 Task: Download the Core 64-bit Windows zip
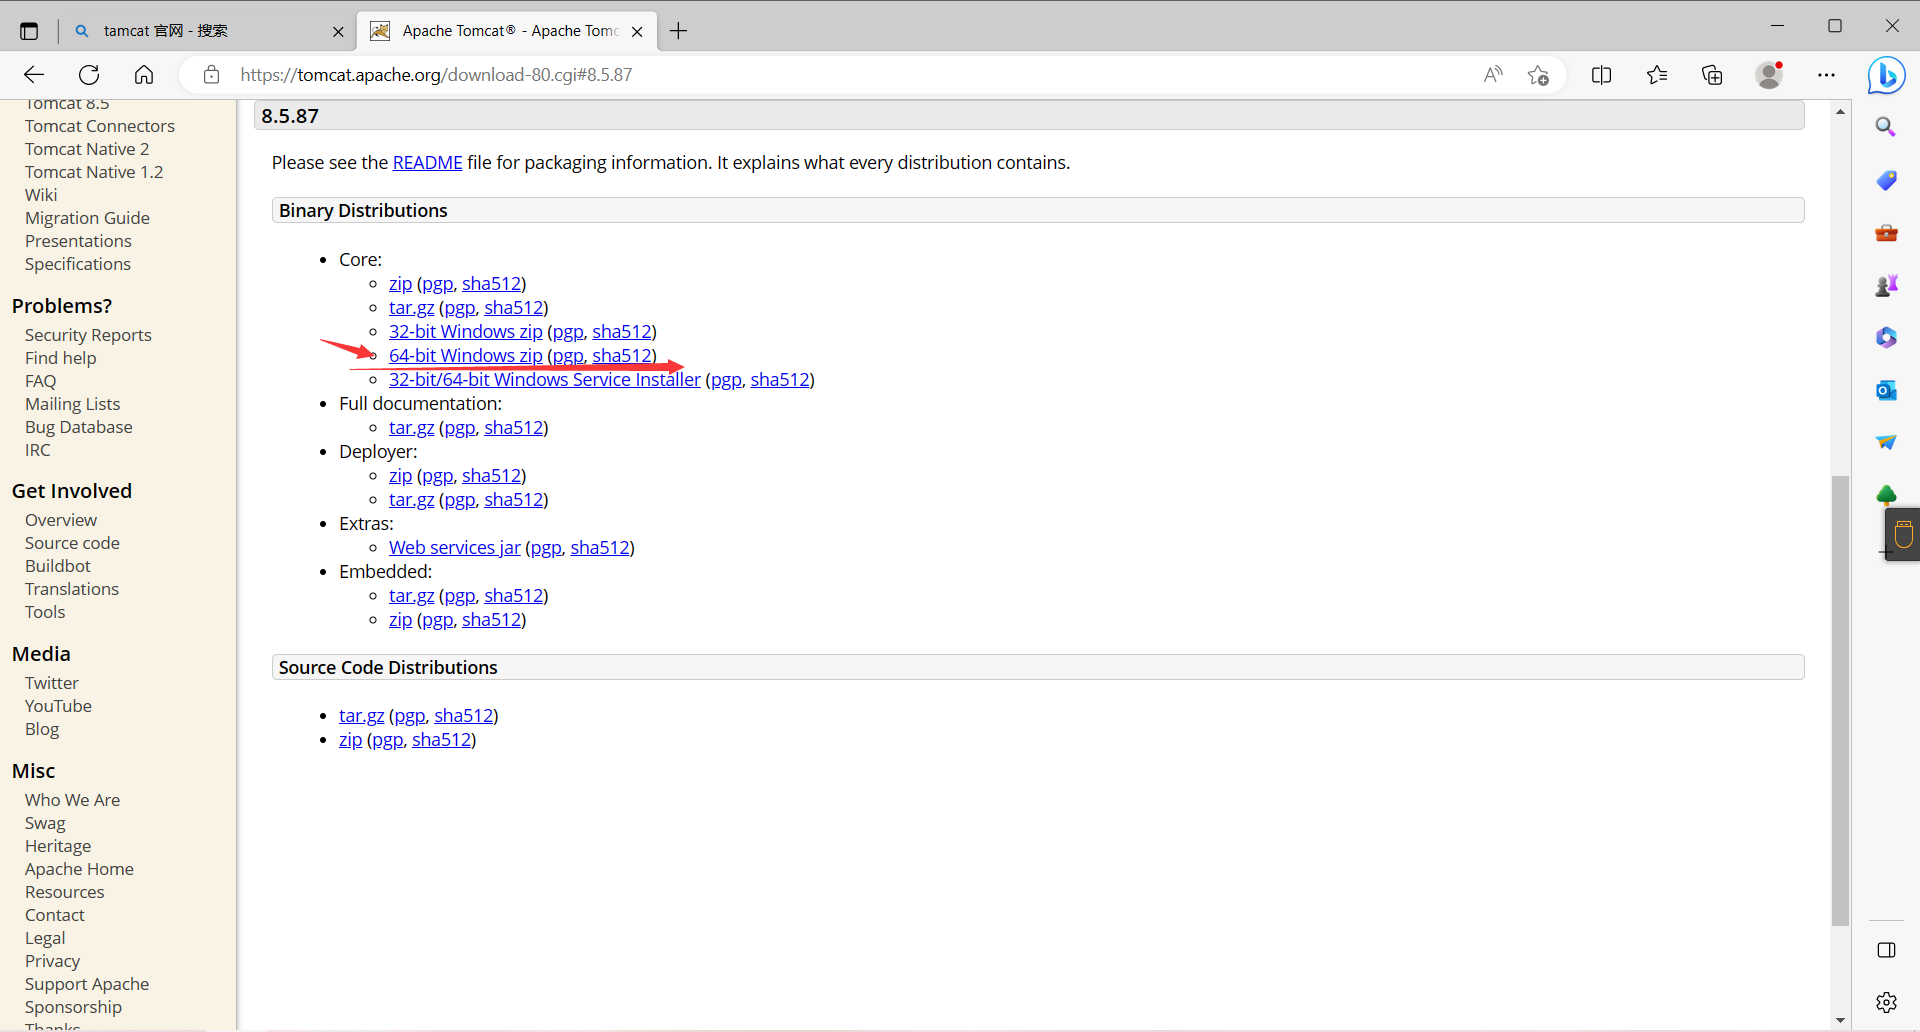click(466, 356)
